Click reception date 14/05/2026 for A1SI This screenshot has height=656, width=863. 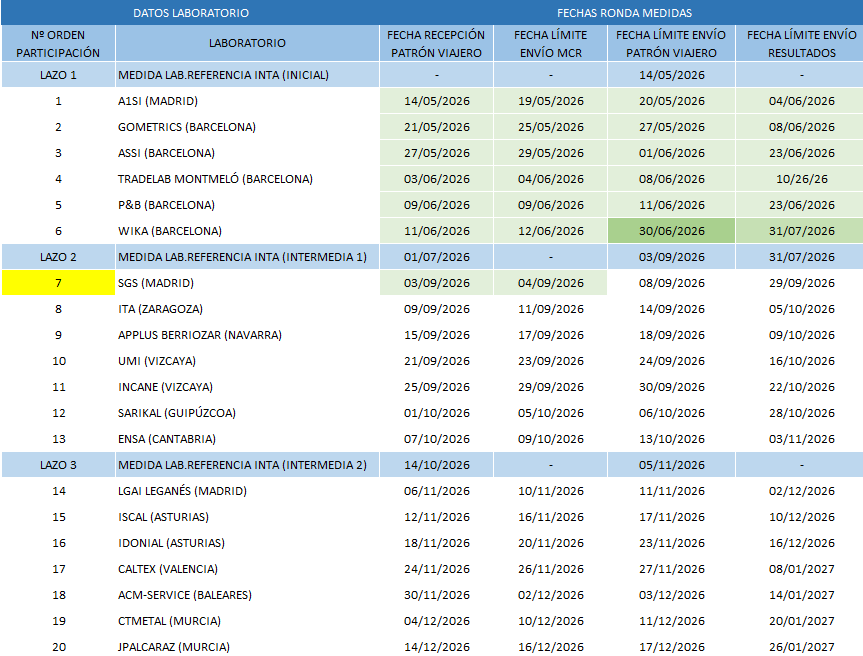[x=436, y=101]
